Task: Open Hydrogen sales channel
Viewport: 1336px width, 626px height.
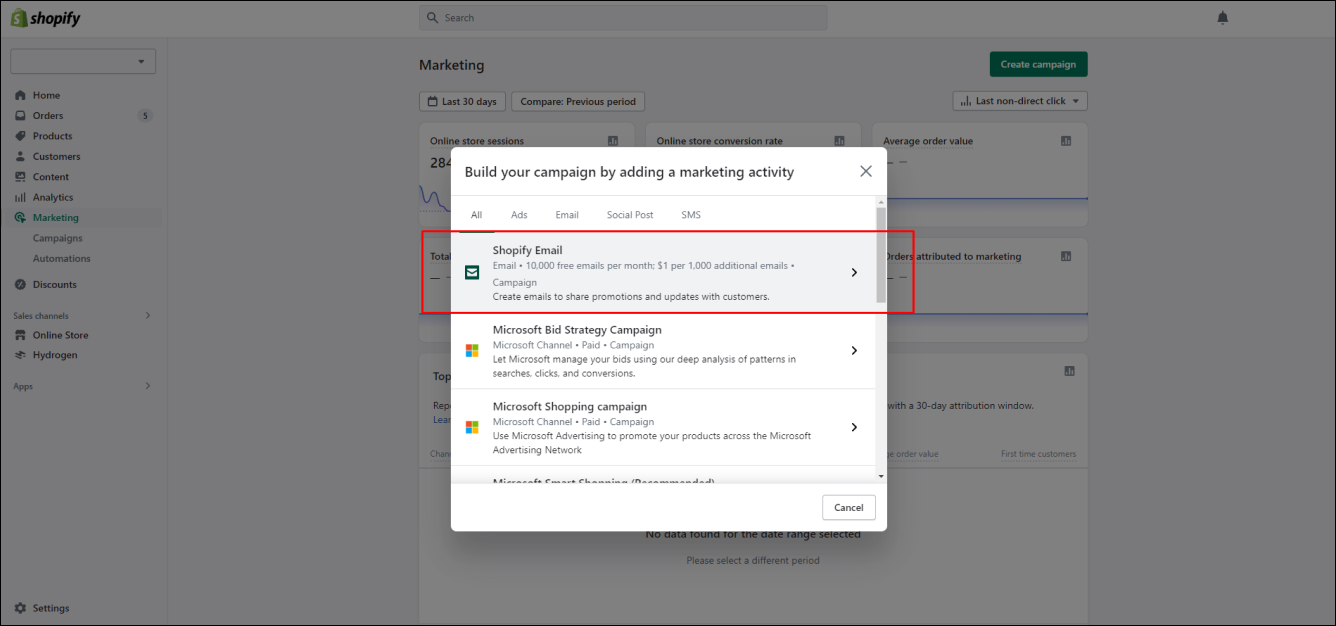Action: click(x=55, y=355)
